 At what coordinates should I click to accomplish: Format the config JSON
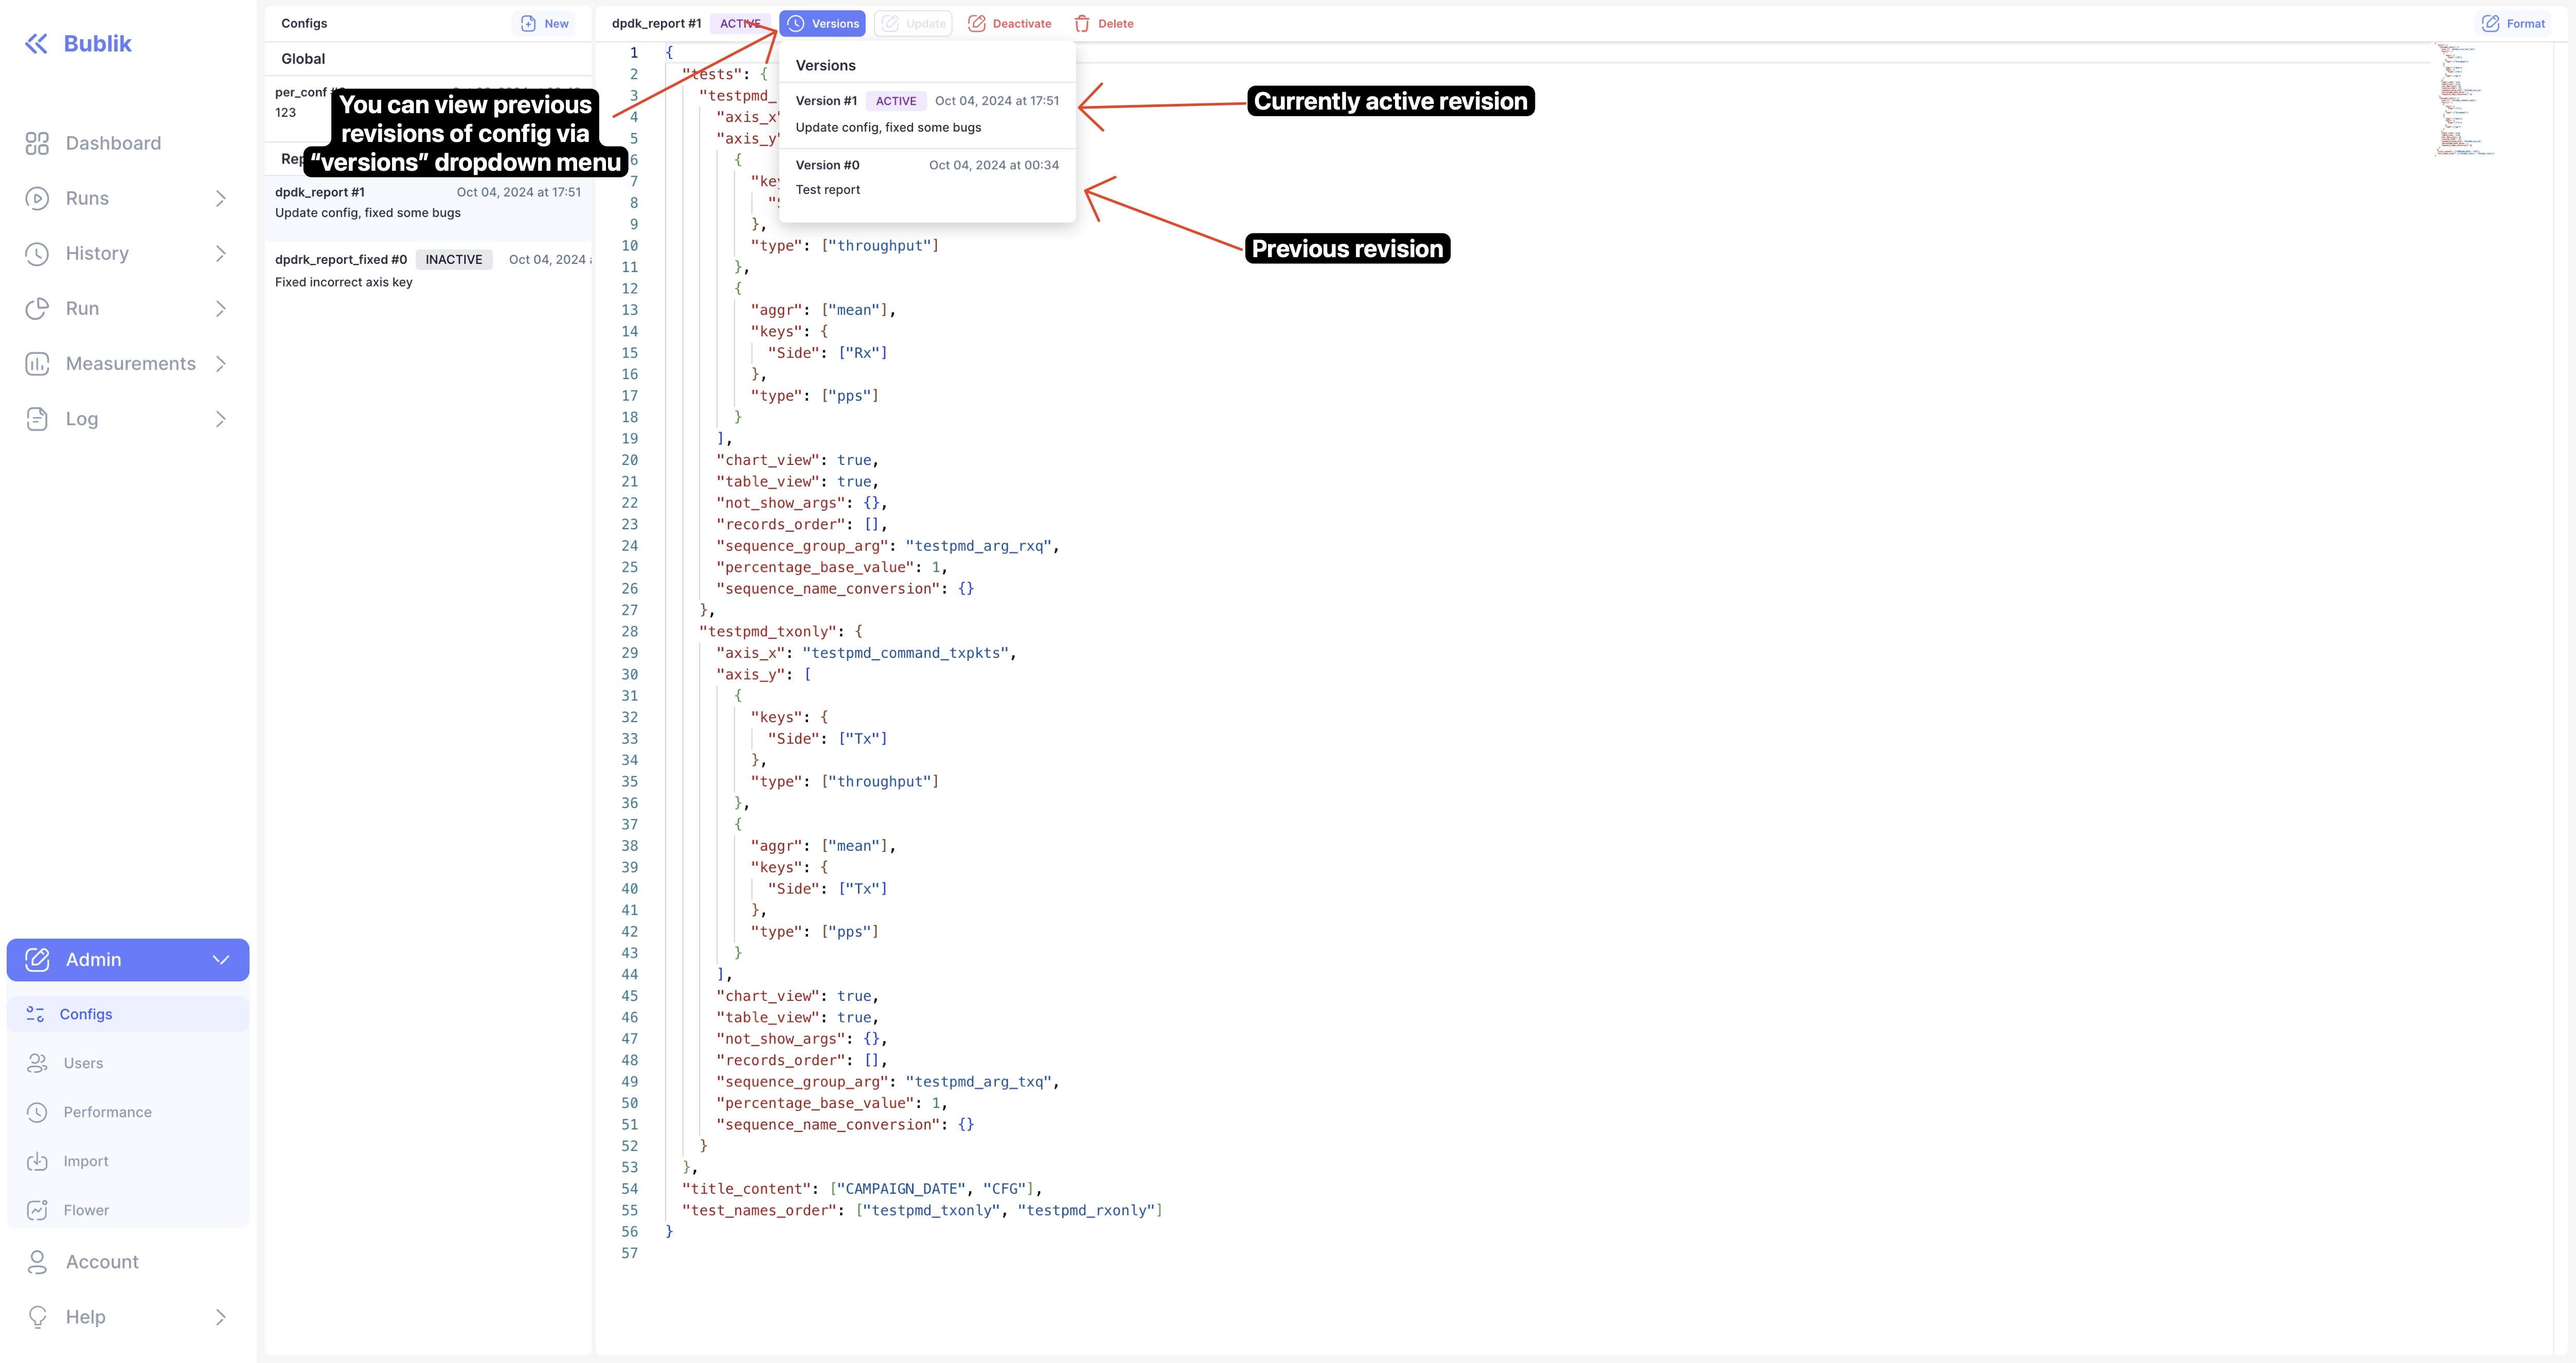pyautogui.click(x=2513, y=23)
